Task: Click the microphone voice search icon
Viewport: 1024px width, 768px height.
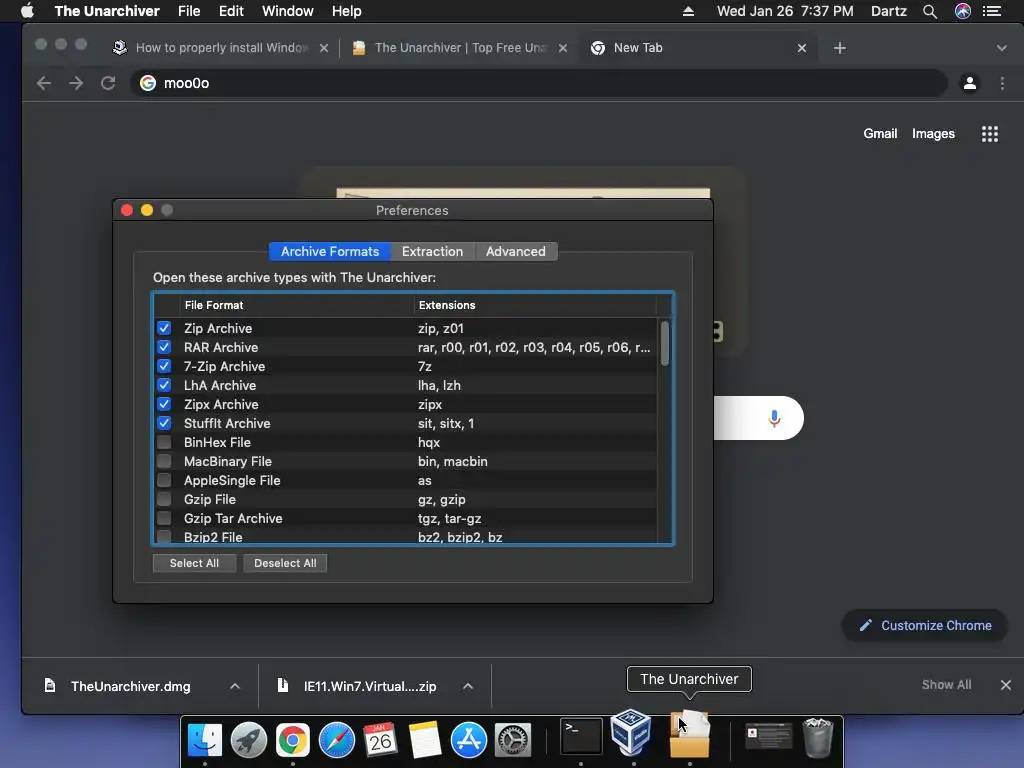Action: click(775, 418)
